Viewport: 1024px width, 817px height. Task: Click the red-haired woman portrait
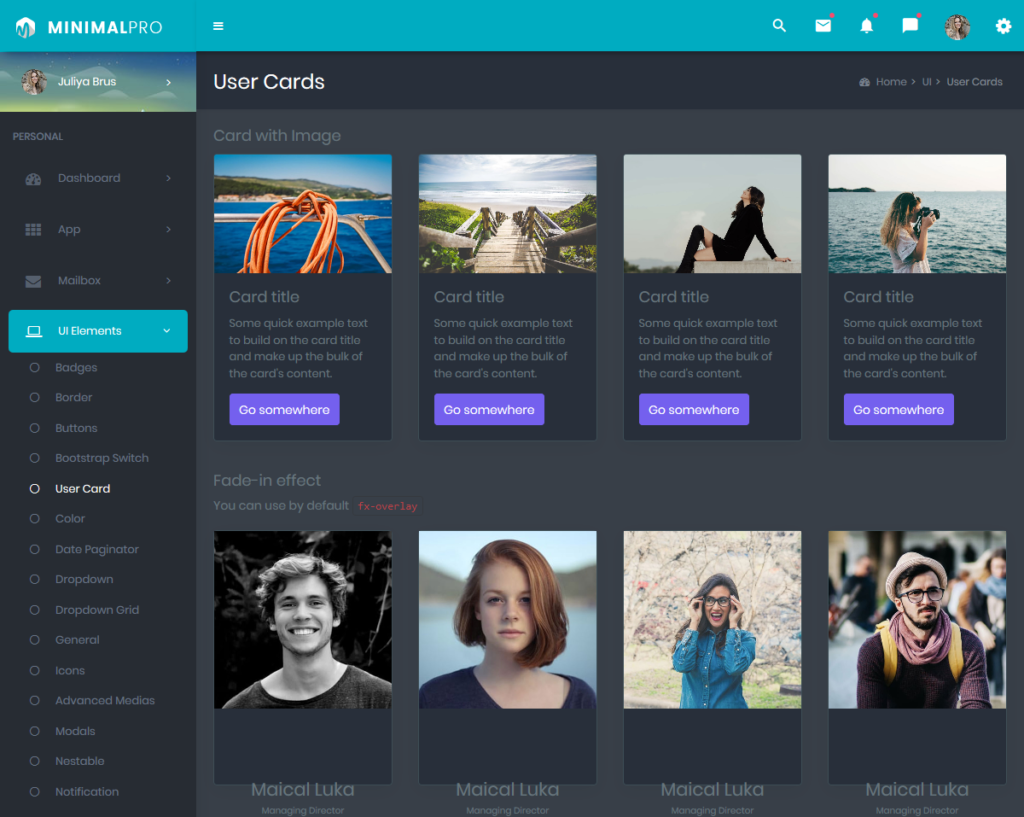pyautogui.click(x=507, y=620)
